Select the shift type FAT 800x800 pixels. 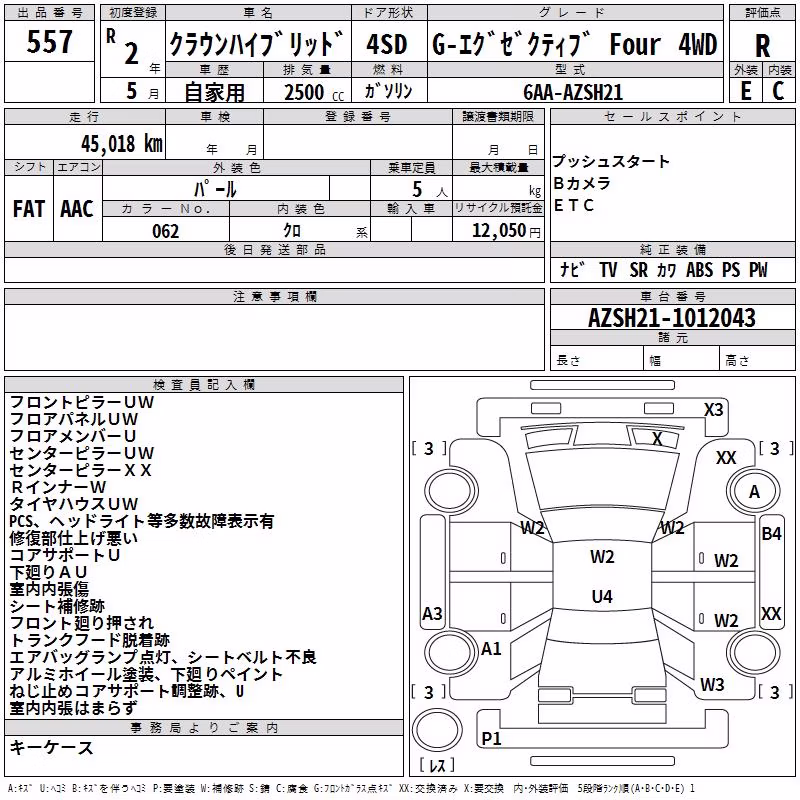[x=29, y=209]
